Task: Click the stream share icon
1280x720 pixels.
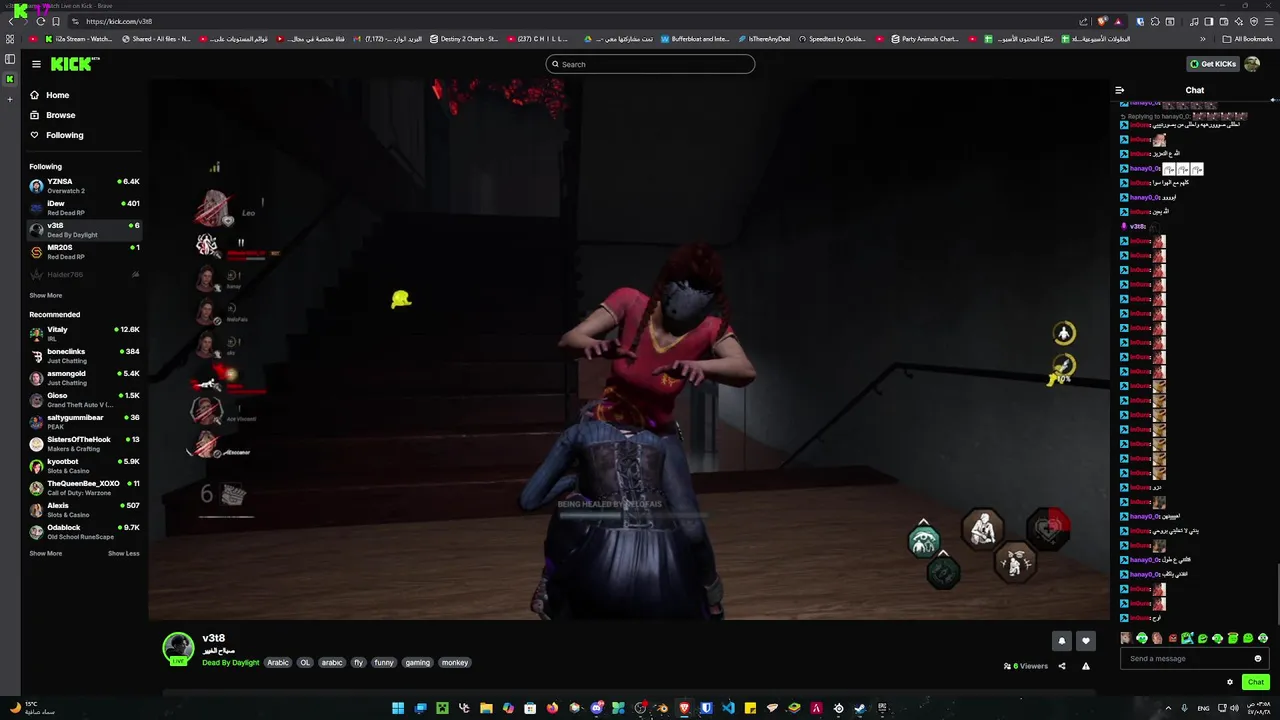Action: coord(1062,666)
